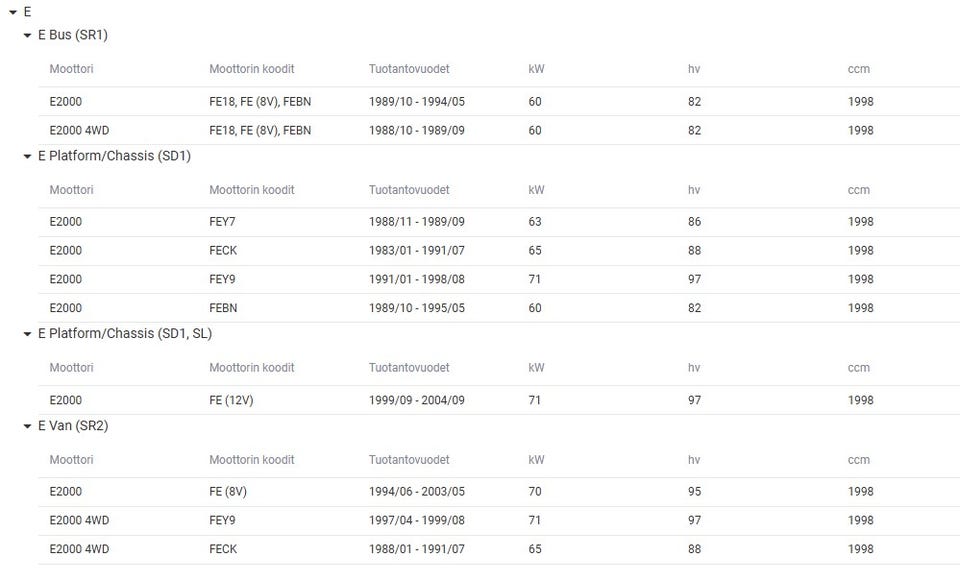Select the E Bus (SR1) heading
Screen dimensions: 960x581
(72, 35)
